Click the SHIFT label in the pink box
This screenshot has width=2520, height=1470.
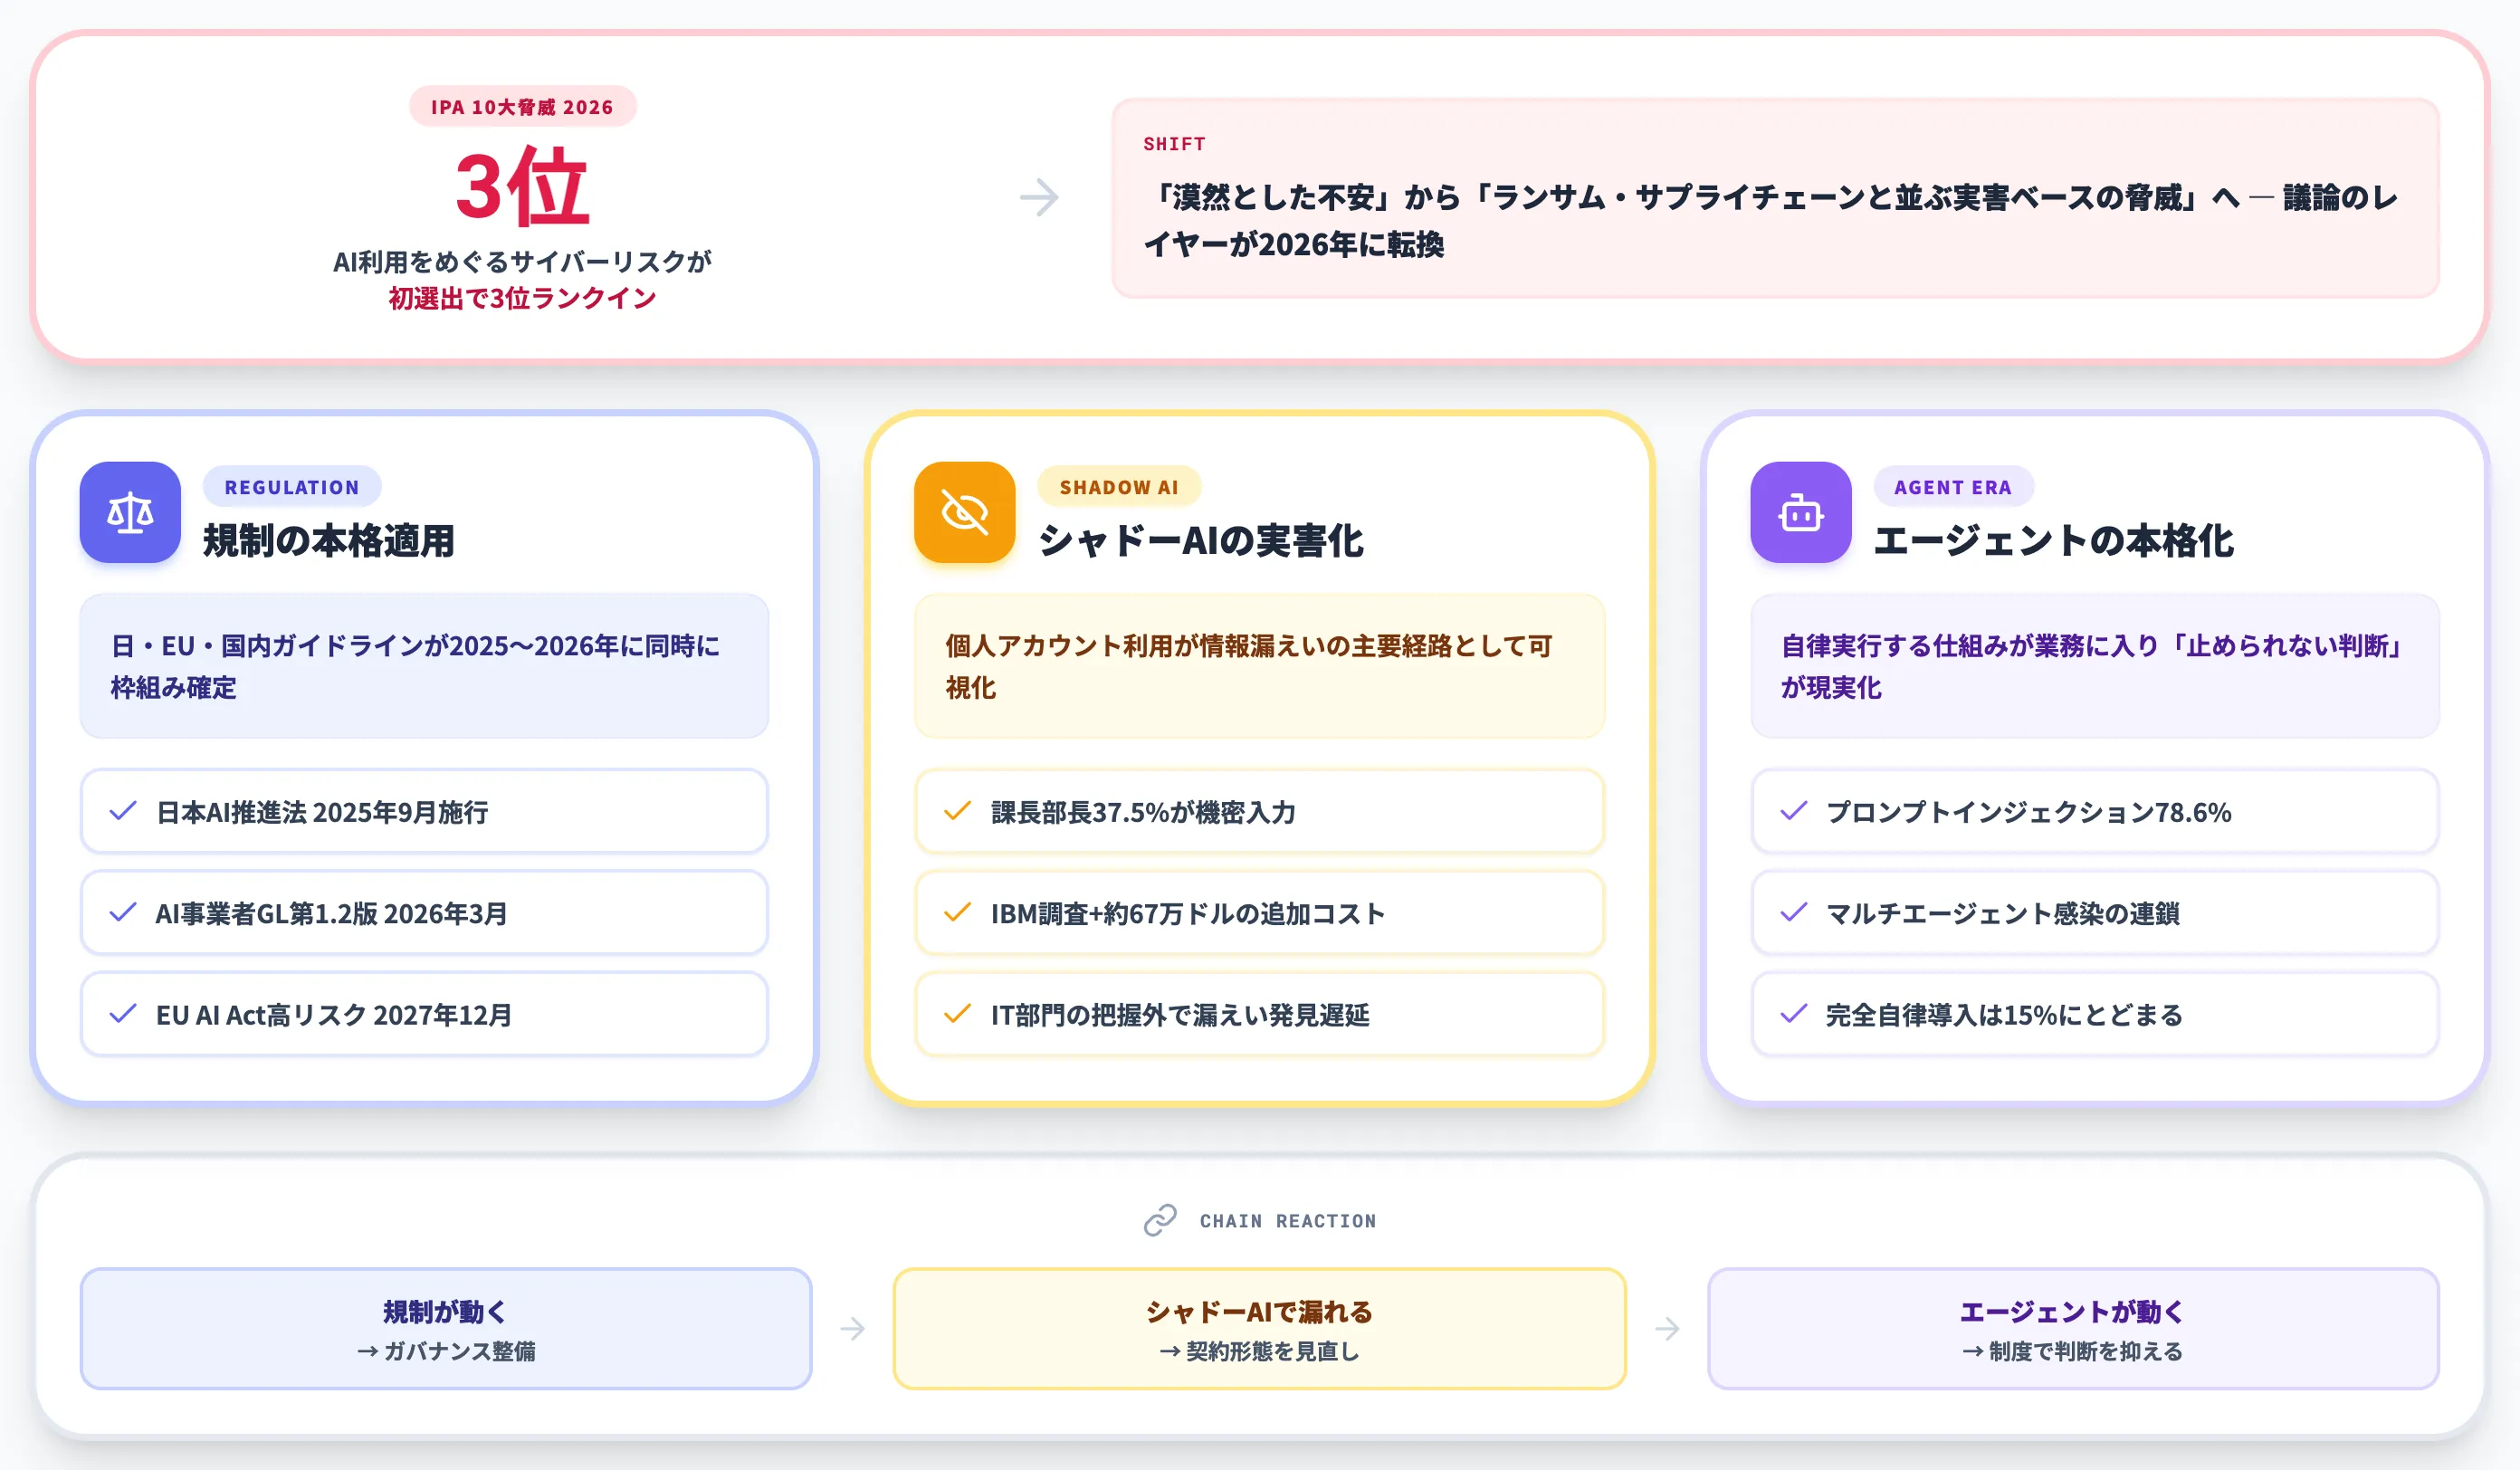click(x=1174, y=144)
